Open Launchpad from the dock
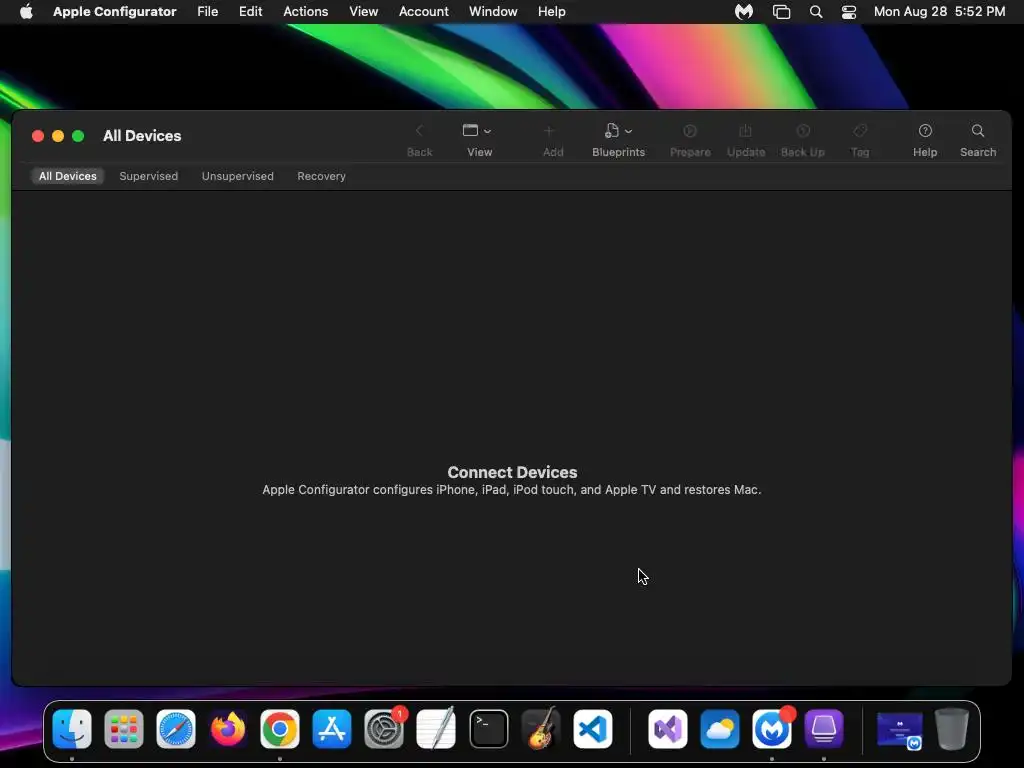This screenshot has height=768, width=1024. (124, 728)
